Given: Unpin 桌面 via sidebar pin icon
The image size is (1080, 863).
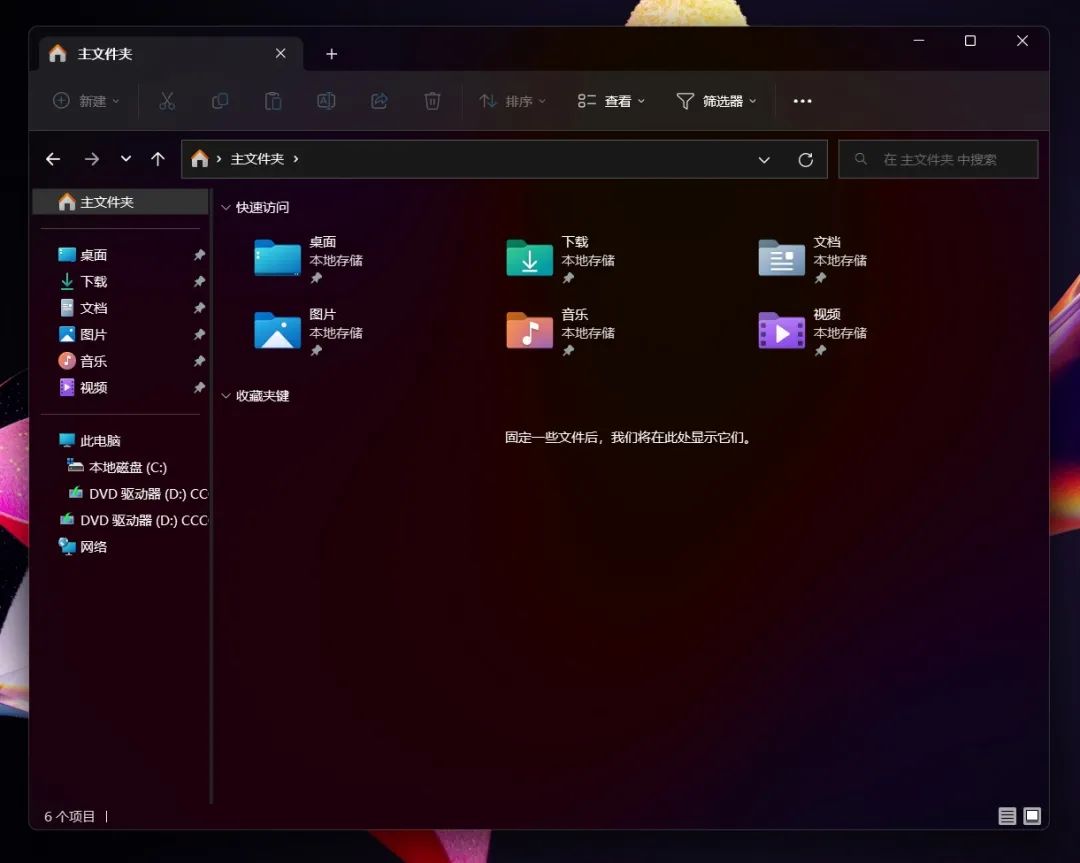Looking at the screenshot, I should [x=199, y=255].
